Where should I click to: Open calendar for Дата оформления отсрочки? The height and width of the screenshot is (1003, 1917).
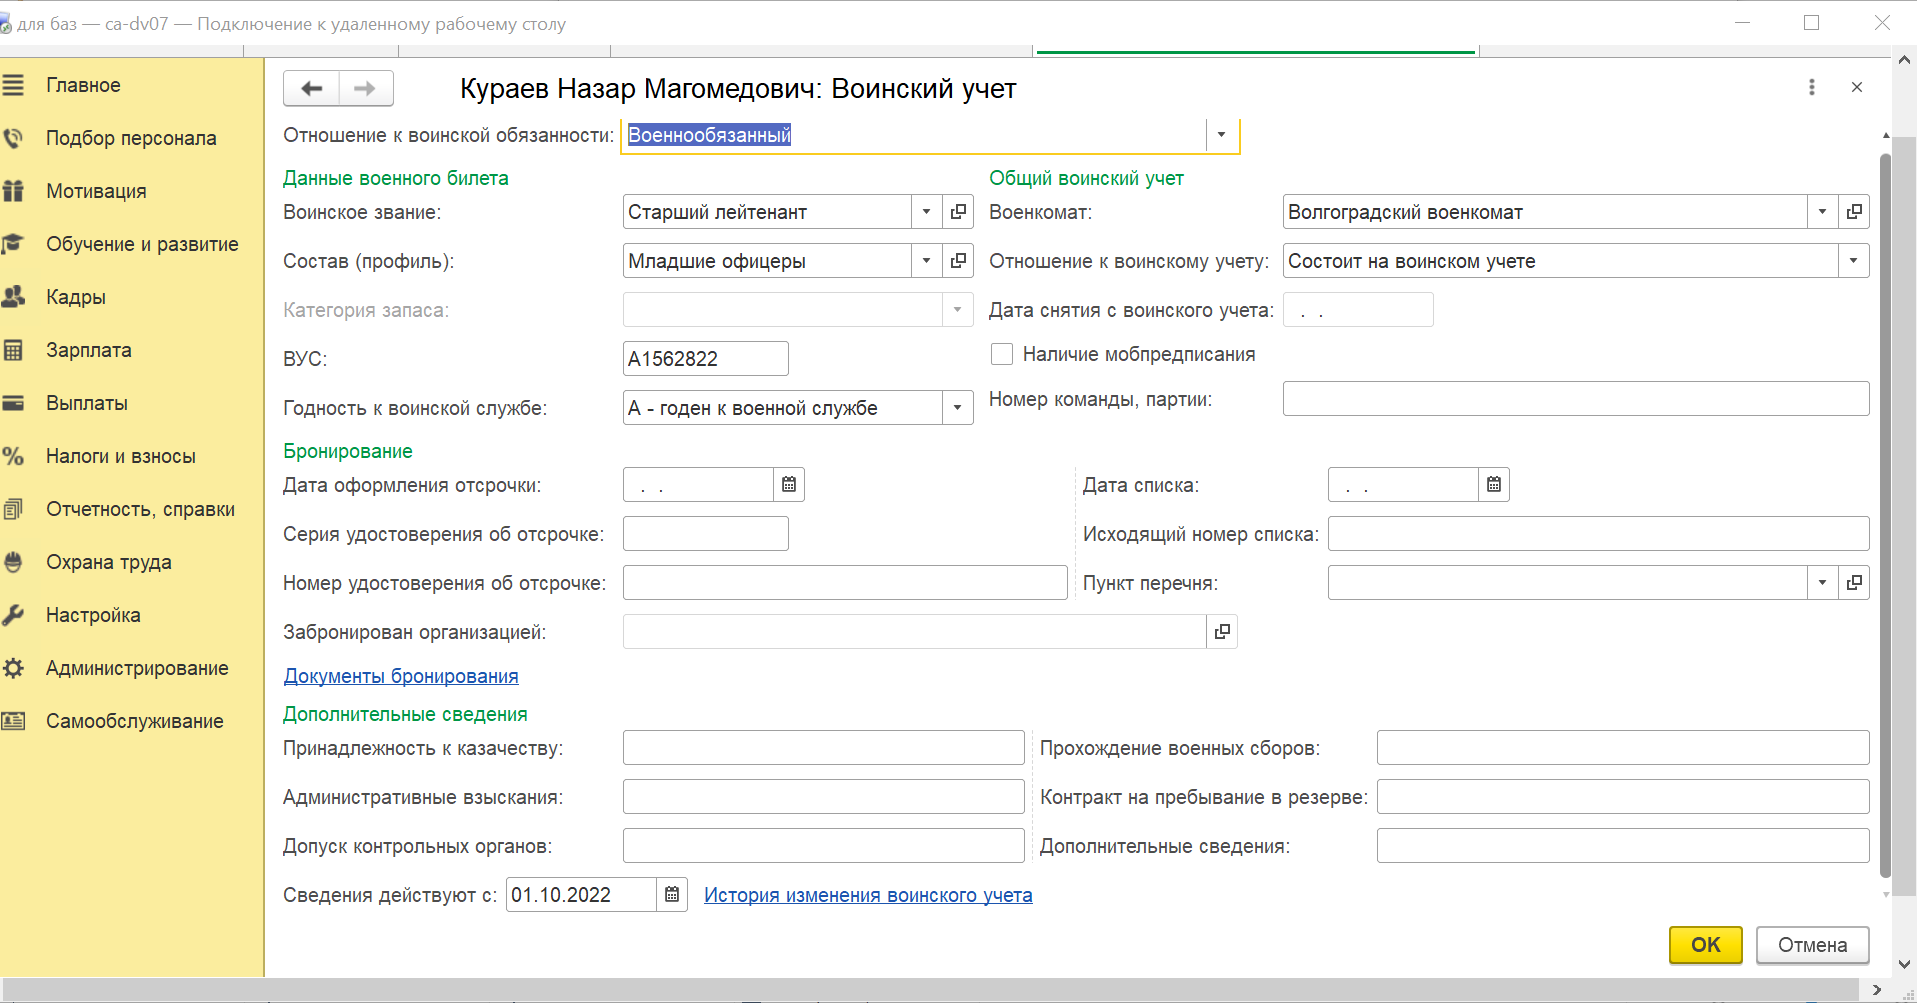[789, 485]
